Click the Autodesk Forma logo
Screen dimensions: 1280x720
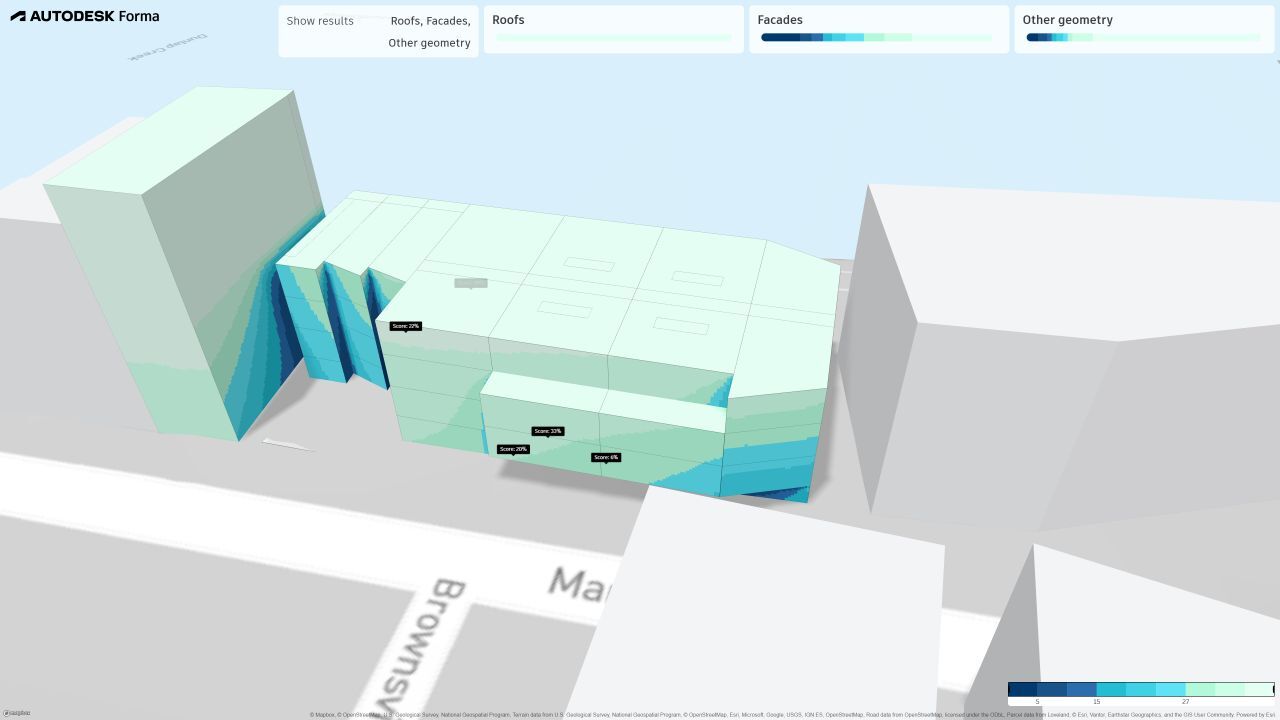84,16
